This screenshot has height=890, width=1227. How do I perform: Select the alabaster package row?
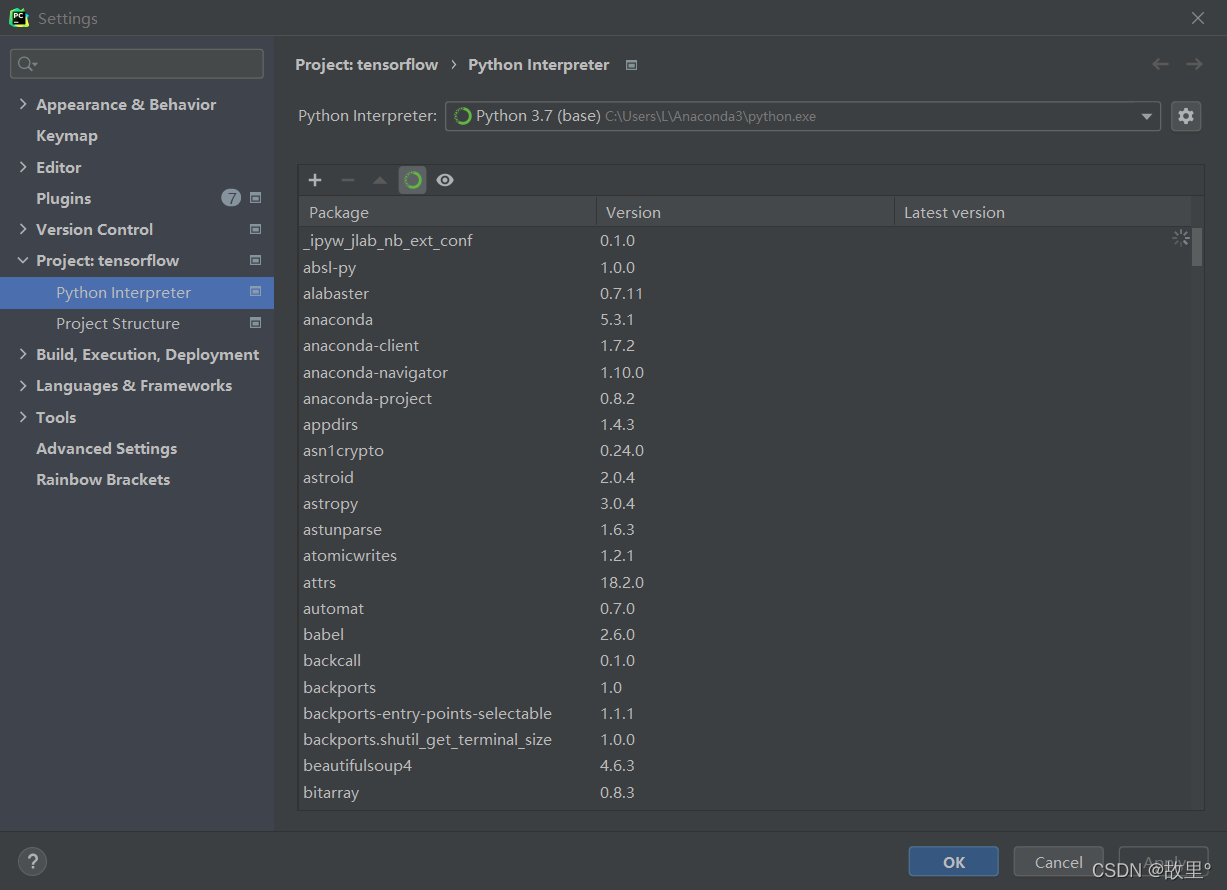(x=745, y=293)
